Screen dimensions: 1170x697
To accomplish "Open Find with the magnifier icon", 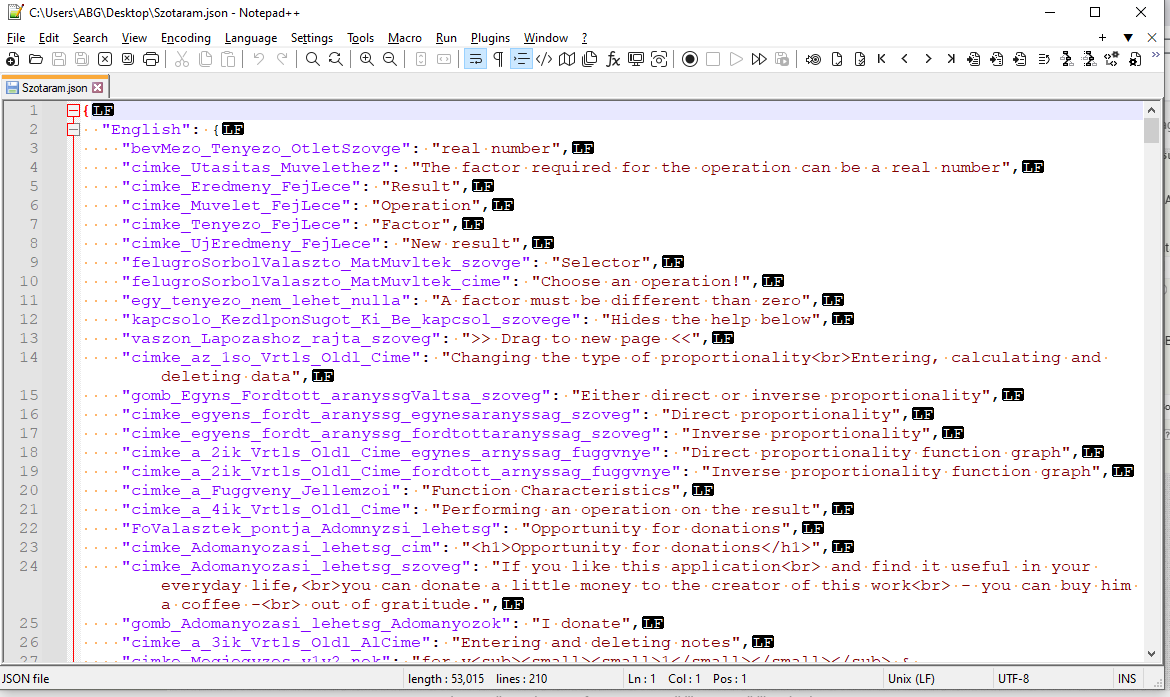I will click(x=313, y=60).
